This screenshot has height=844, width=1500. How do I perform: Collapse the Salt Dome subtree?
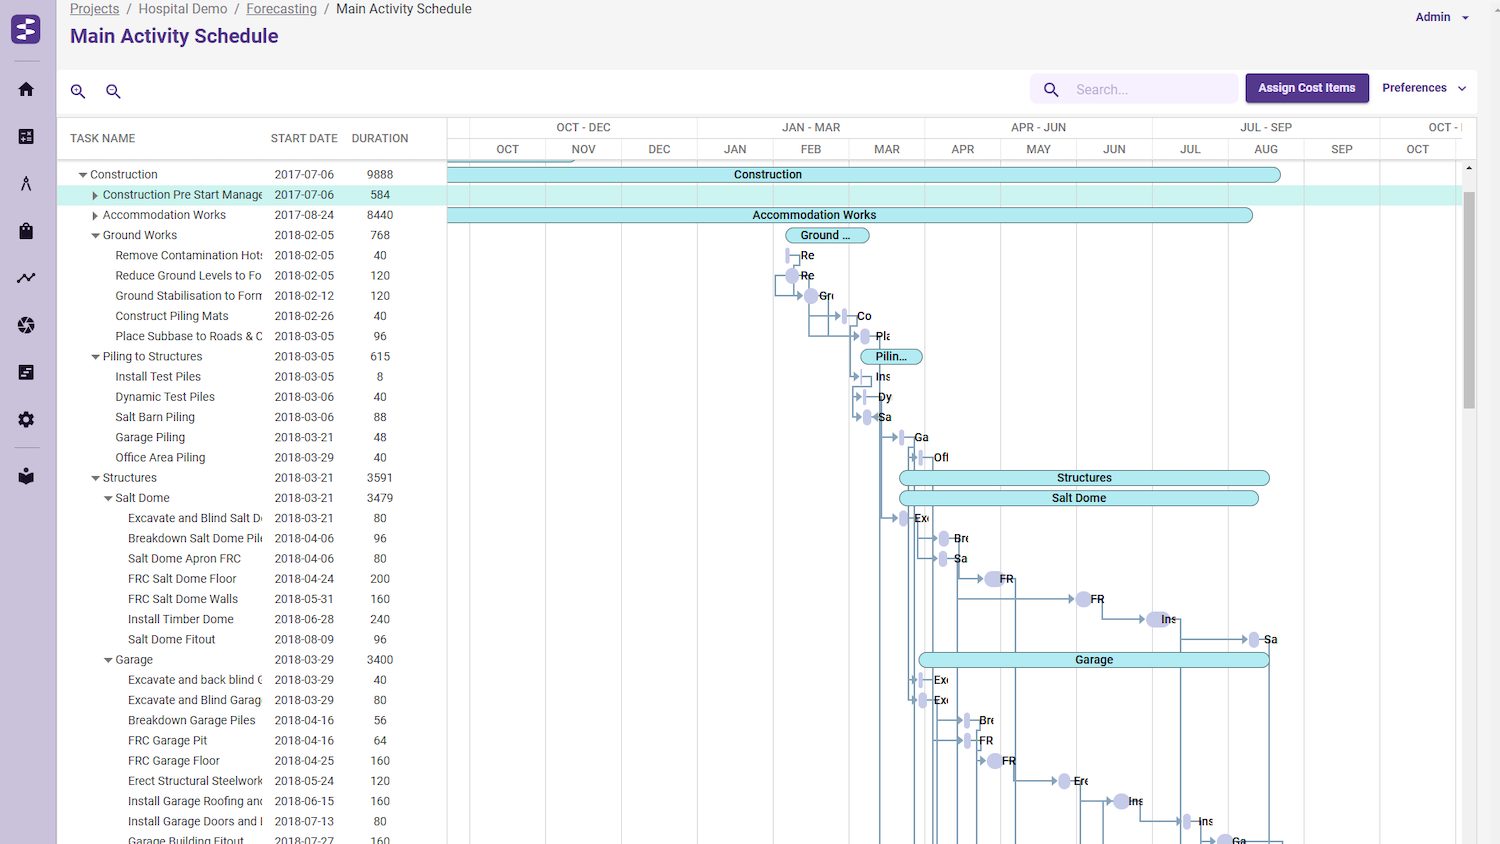(108, 497)
